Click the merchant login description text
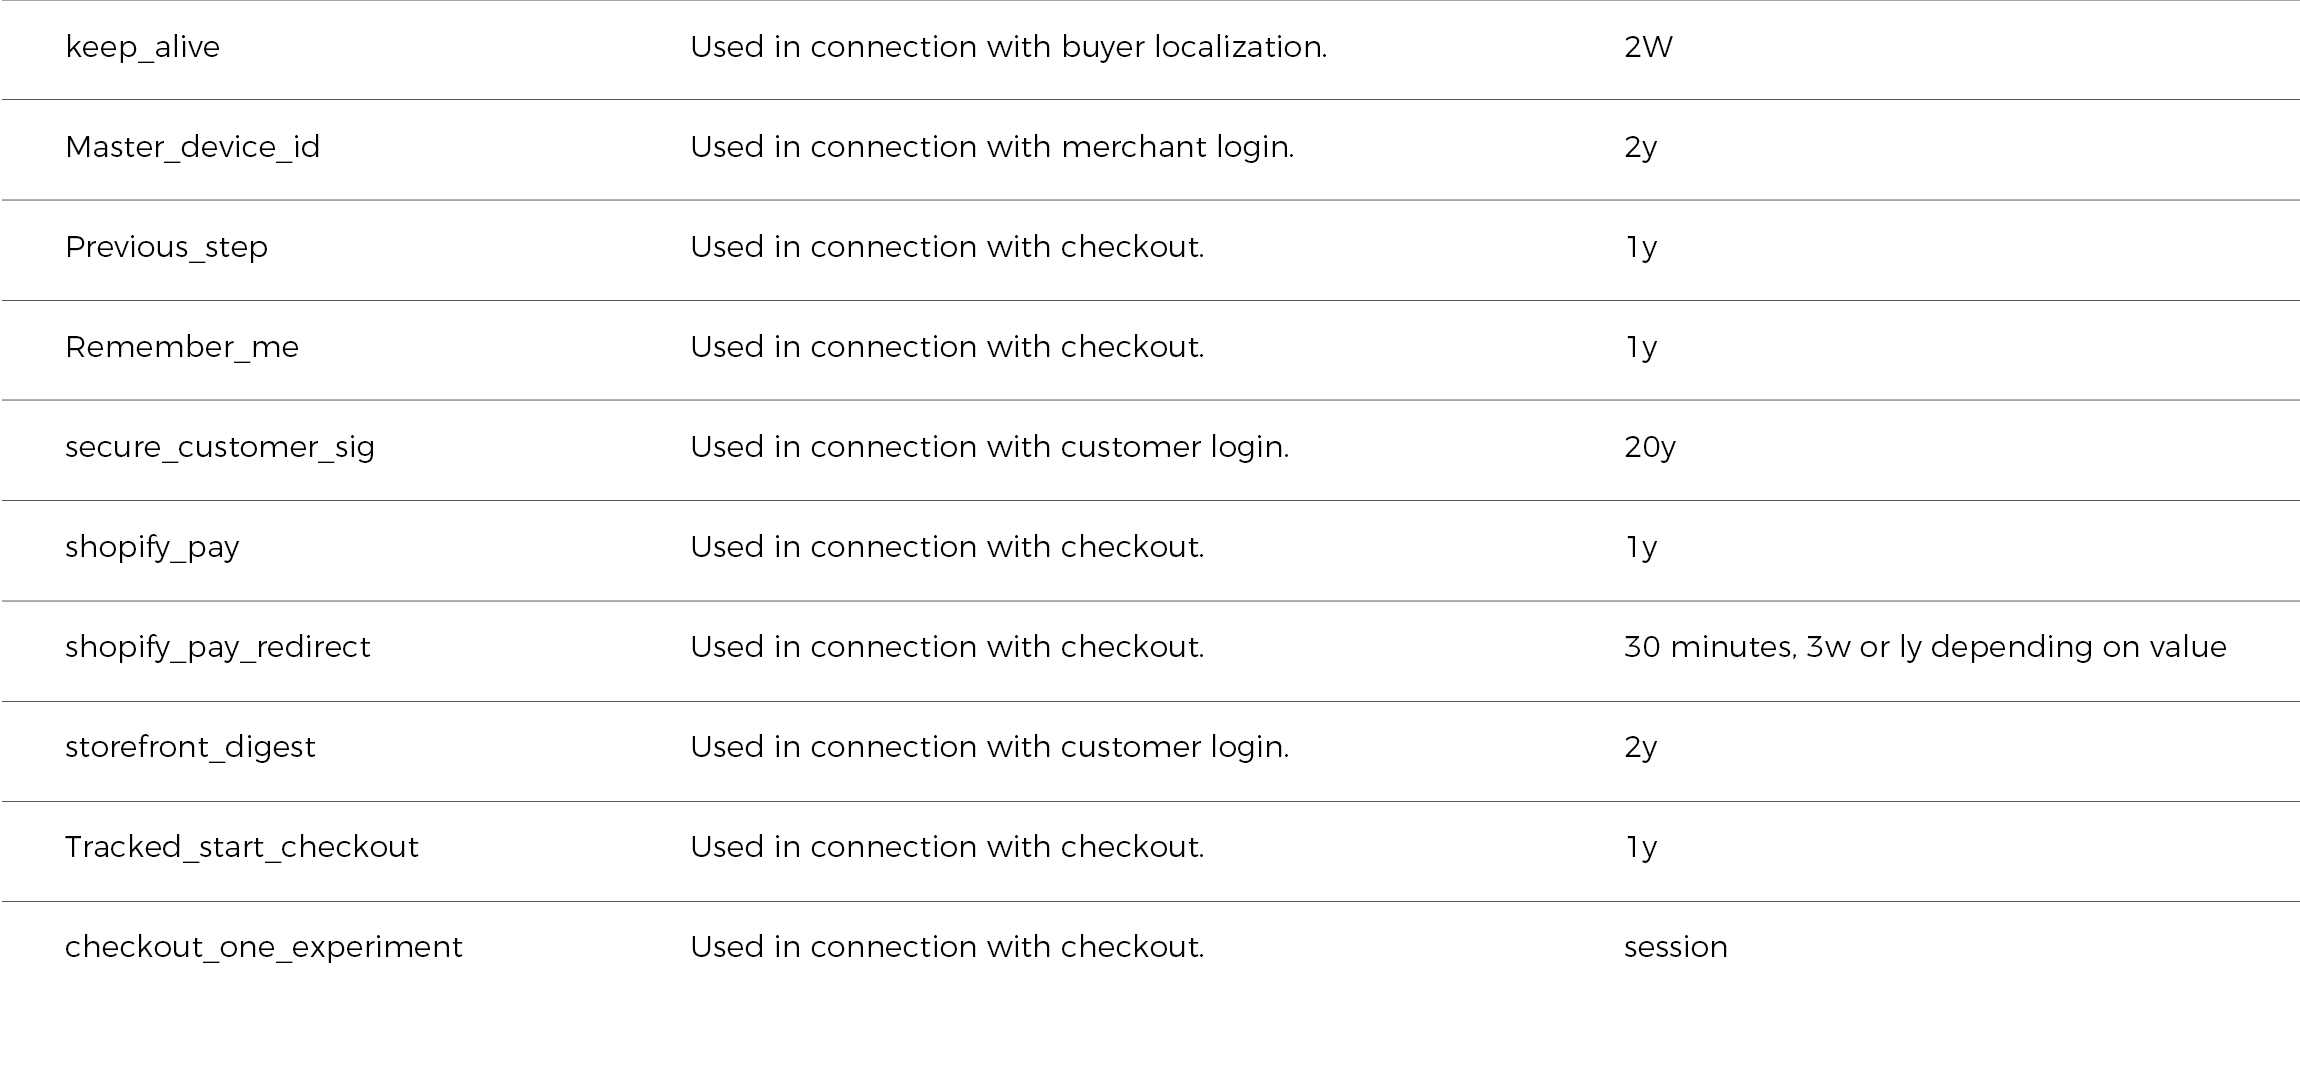 click(991, 147)
